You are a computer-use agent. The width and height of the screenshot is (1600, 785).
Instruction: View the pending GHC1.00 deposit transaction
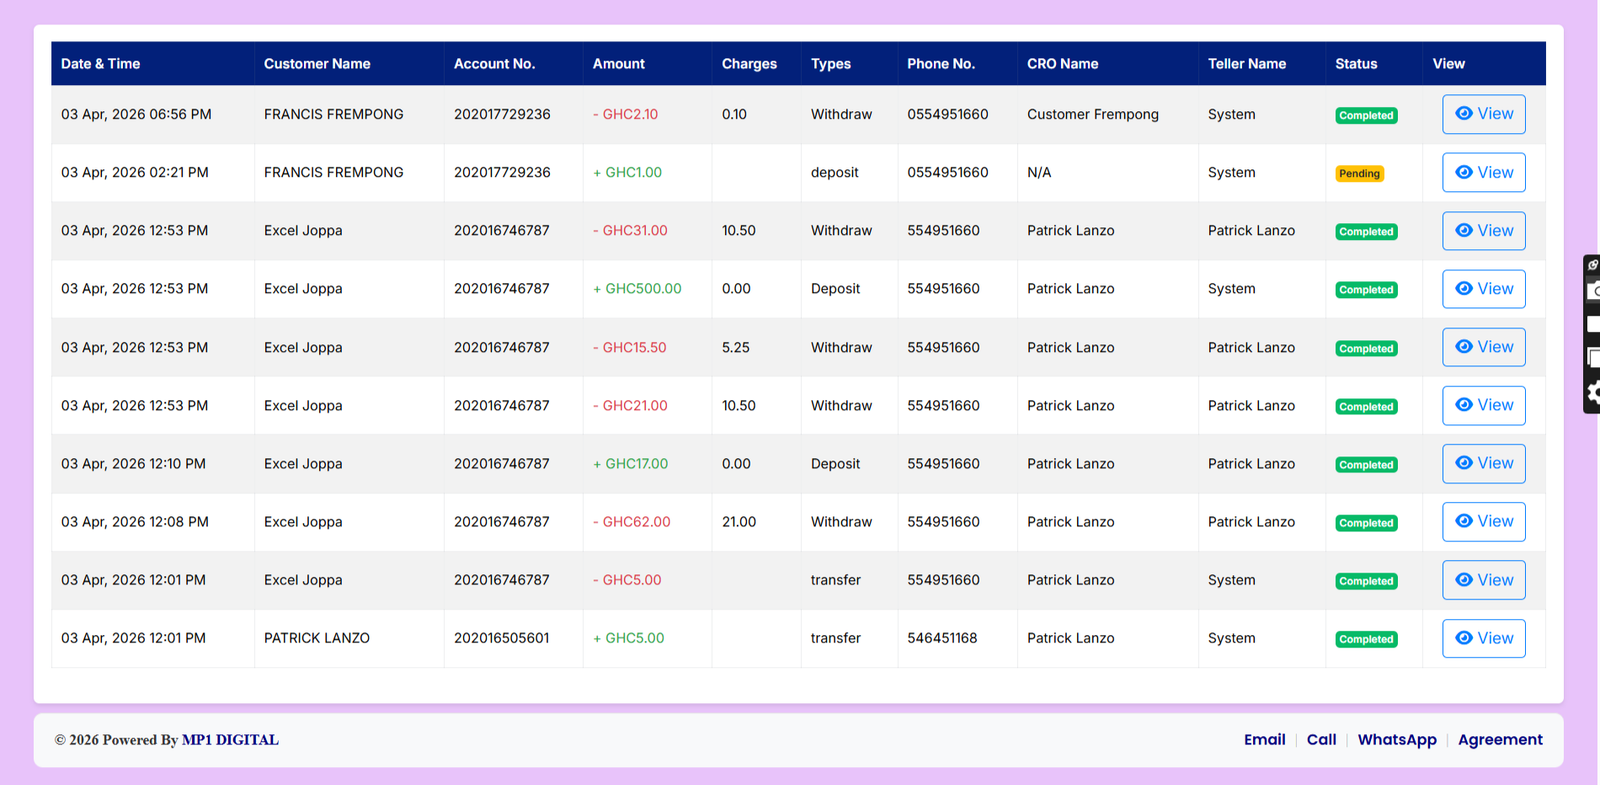(1483, 173)
